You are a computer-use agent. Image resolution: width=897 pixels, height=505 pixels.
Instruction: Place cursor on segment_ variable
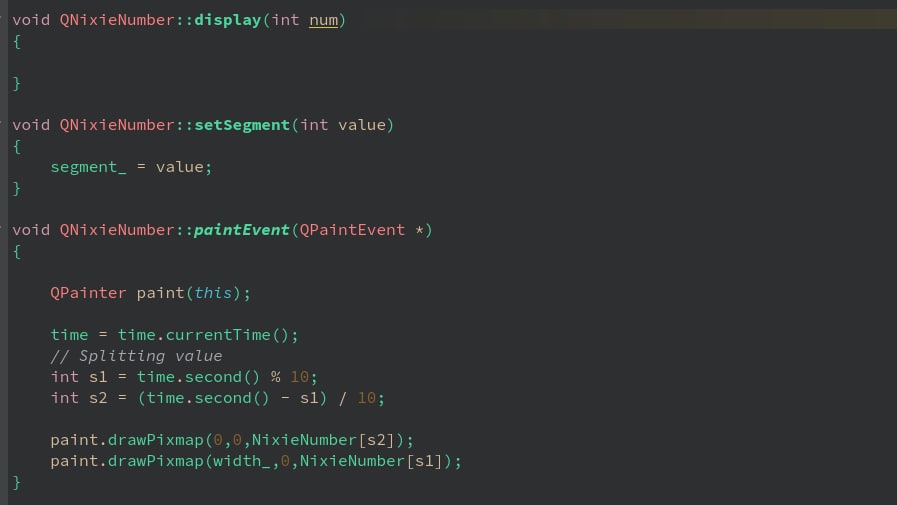(88, 167)
